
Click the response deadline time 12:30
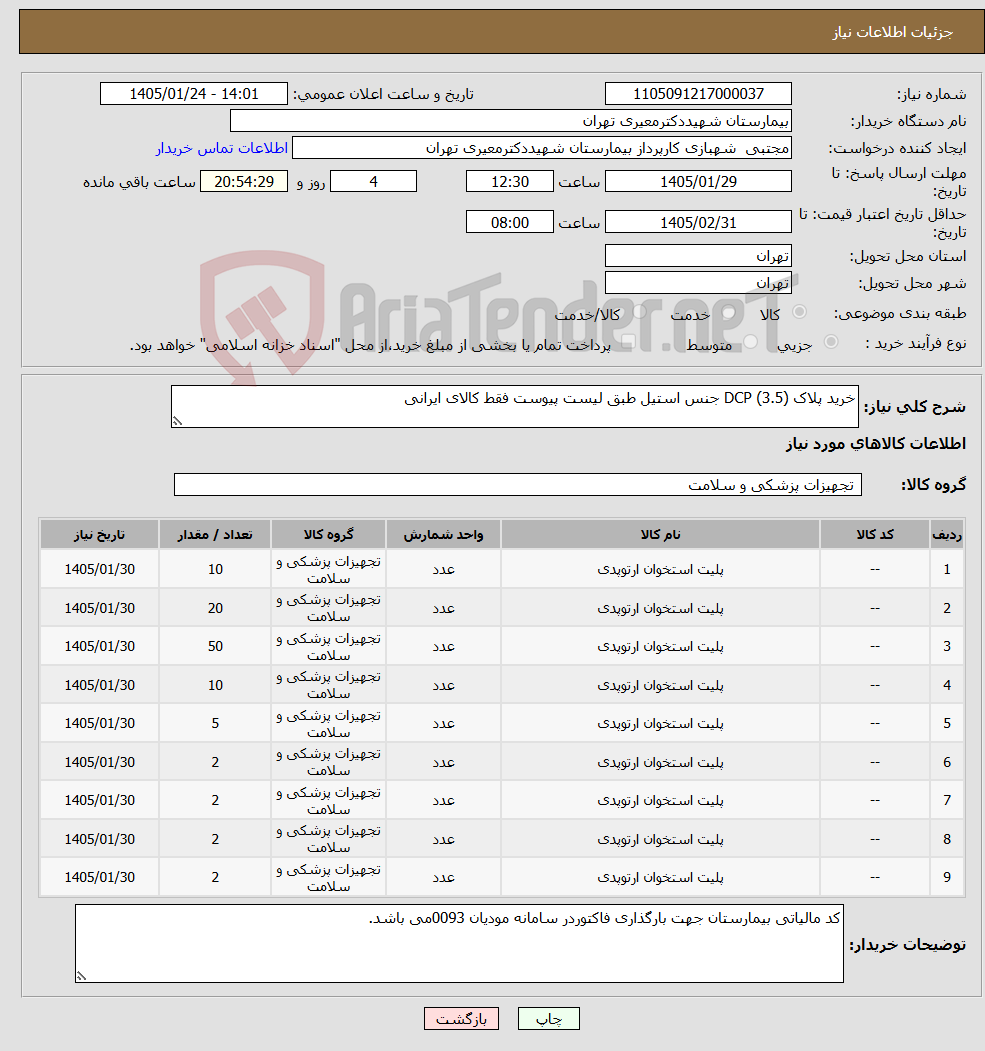tap(510, 182)
